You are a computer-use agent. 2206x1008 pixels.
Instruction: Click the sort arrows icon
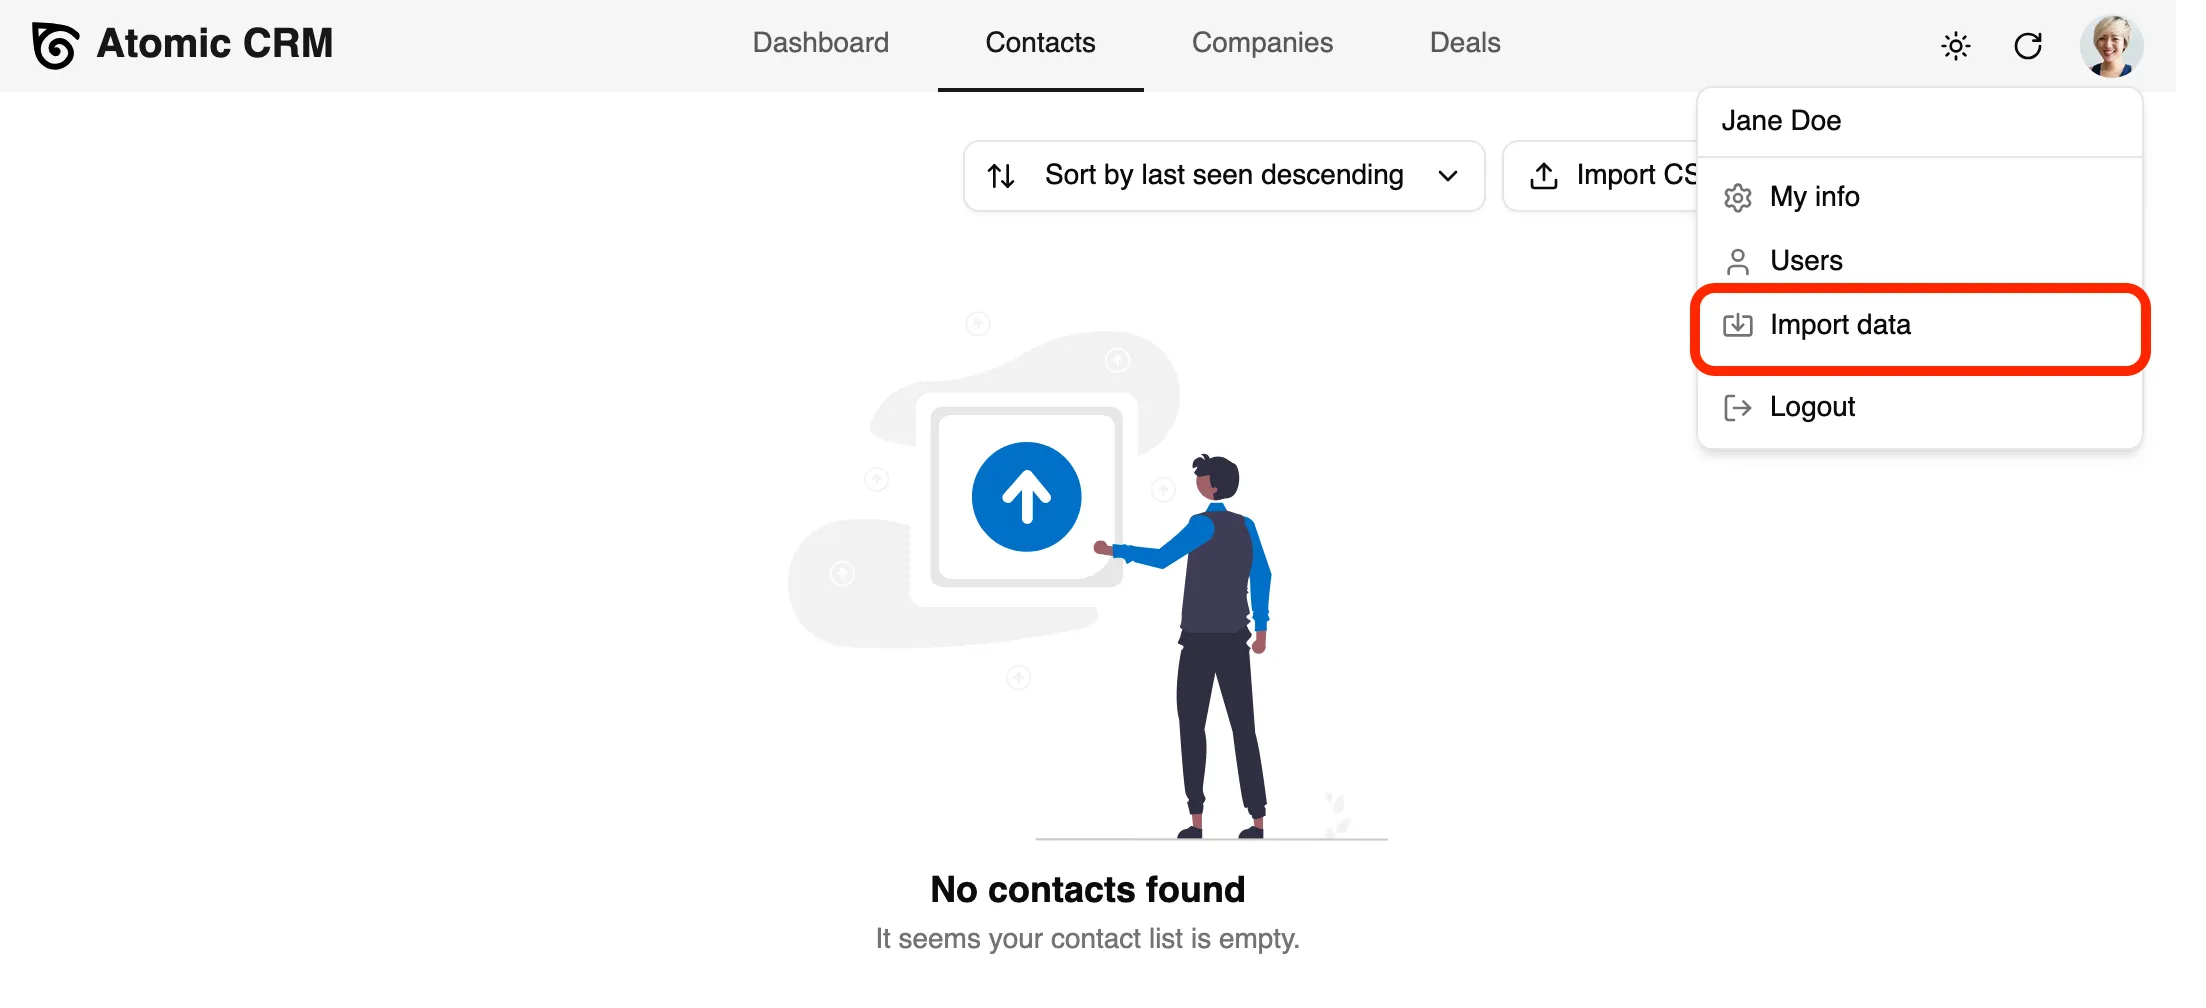point(1001,176)
